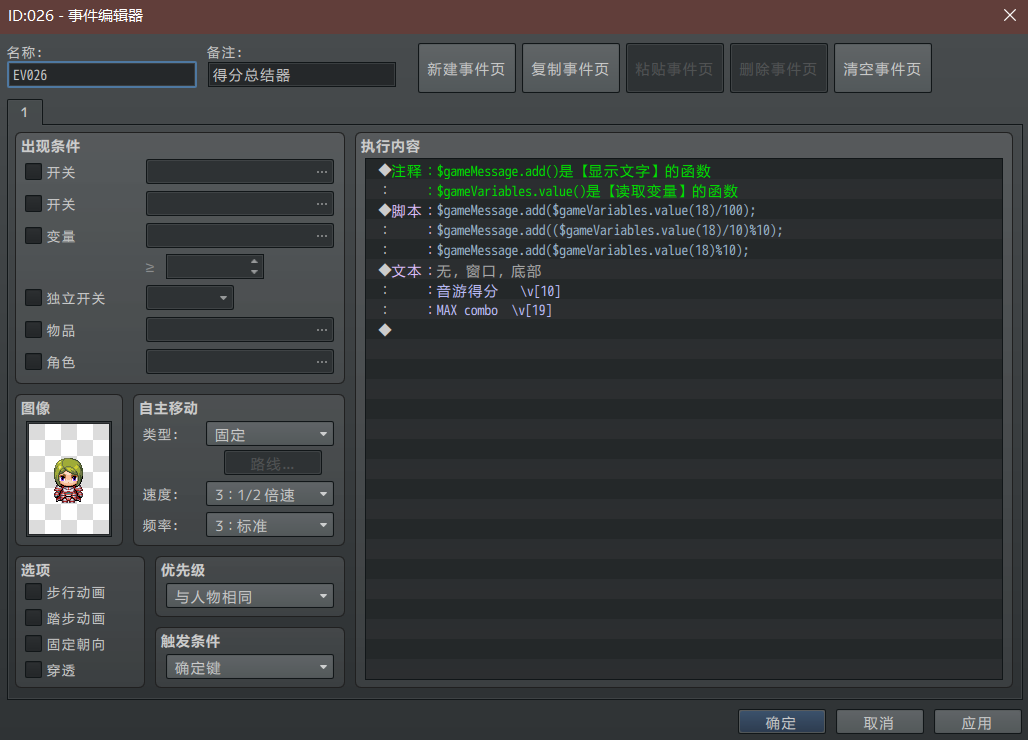
Task: Increase the variable threshold value stepper
Action: [x=254, y=262]
